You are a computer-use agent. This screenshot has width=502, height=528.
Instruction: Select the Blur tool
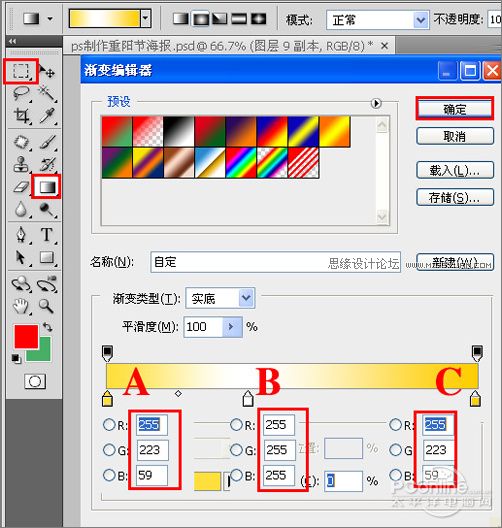coord(21,209)
